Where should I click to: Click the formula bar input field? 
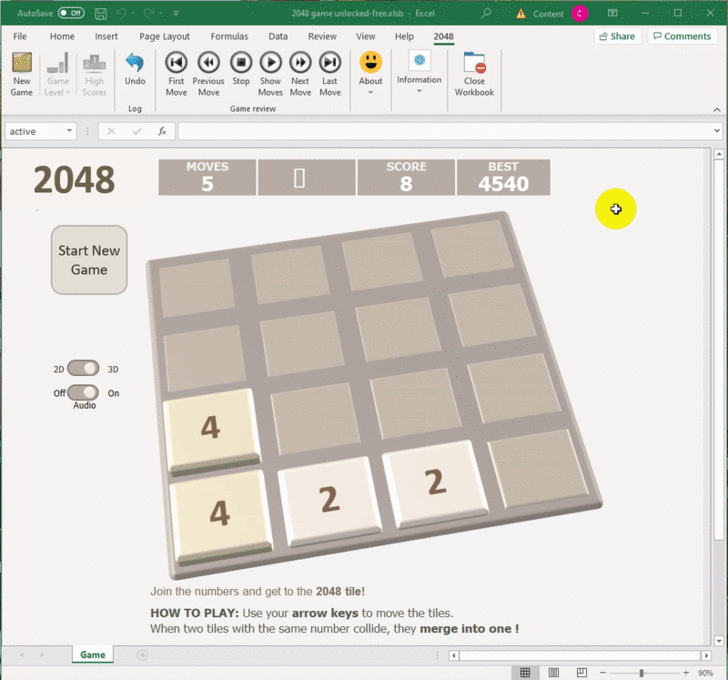pos(444,131)
